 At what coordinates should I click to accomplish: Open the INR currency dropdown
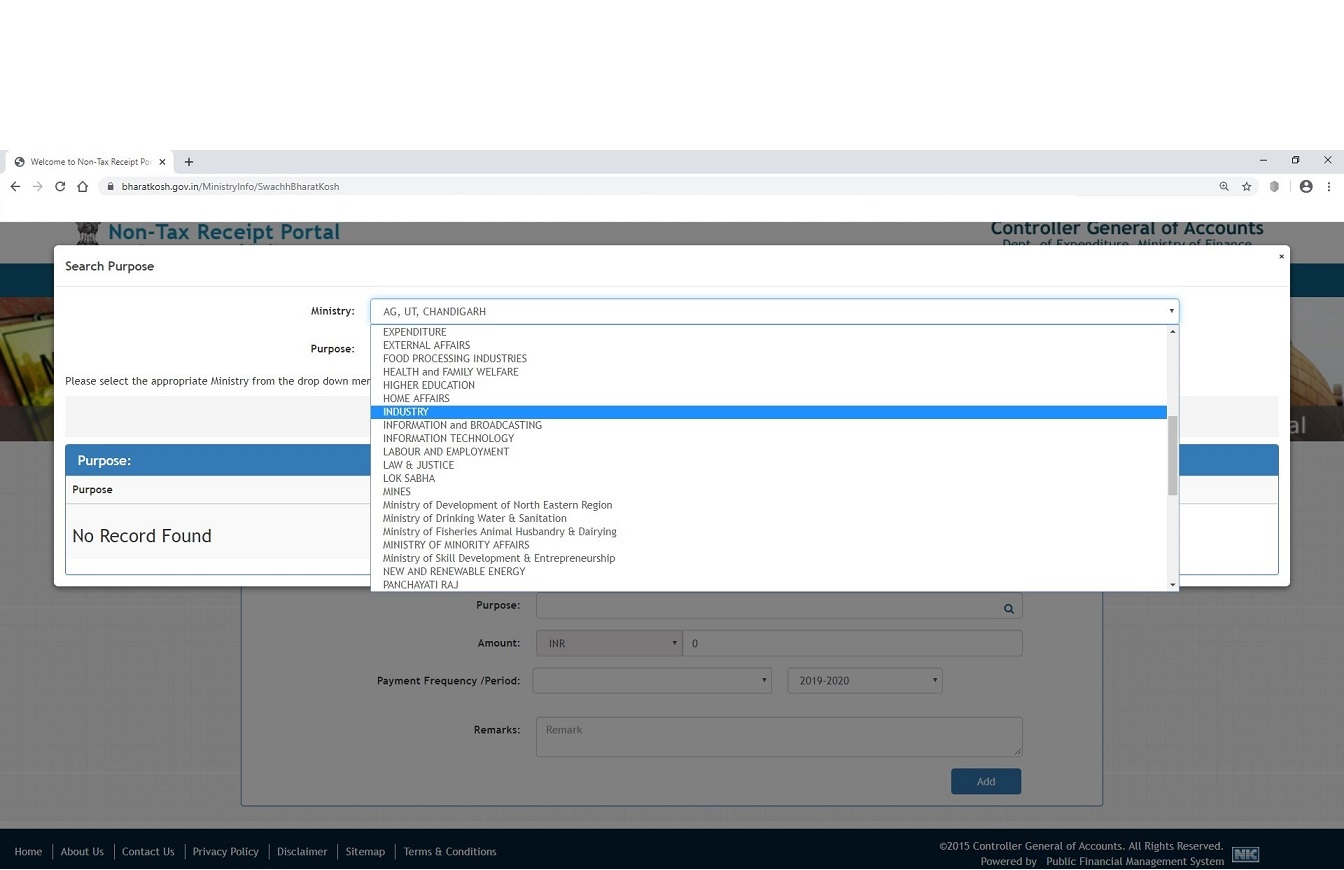point(608,643)
